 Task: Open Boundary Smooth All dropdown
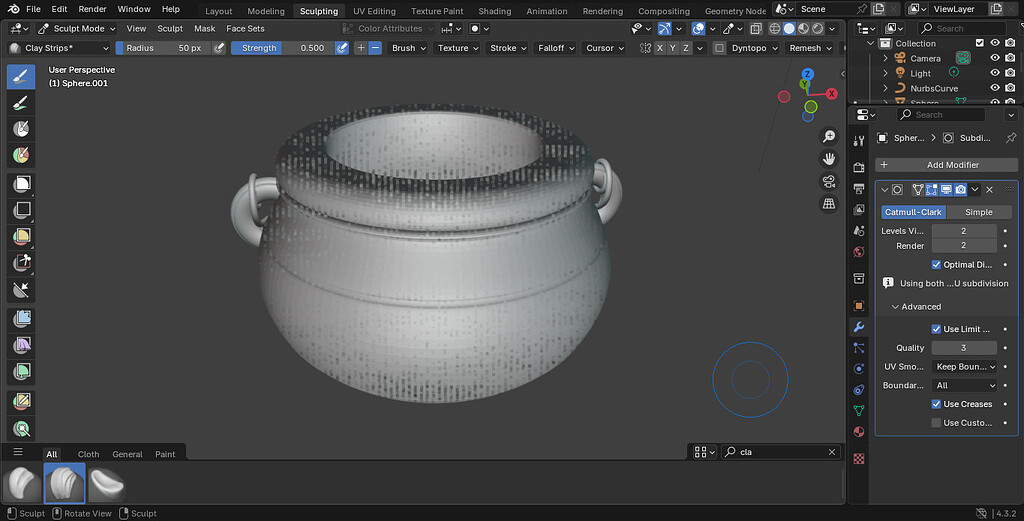click(x=965, y=386)
